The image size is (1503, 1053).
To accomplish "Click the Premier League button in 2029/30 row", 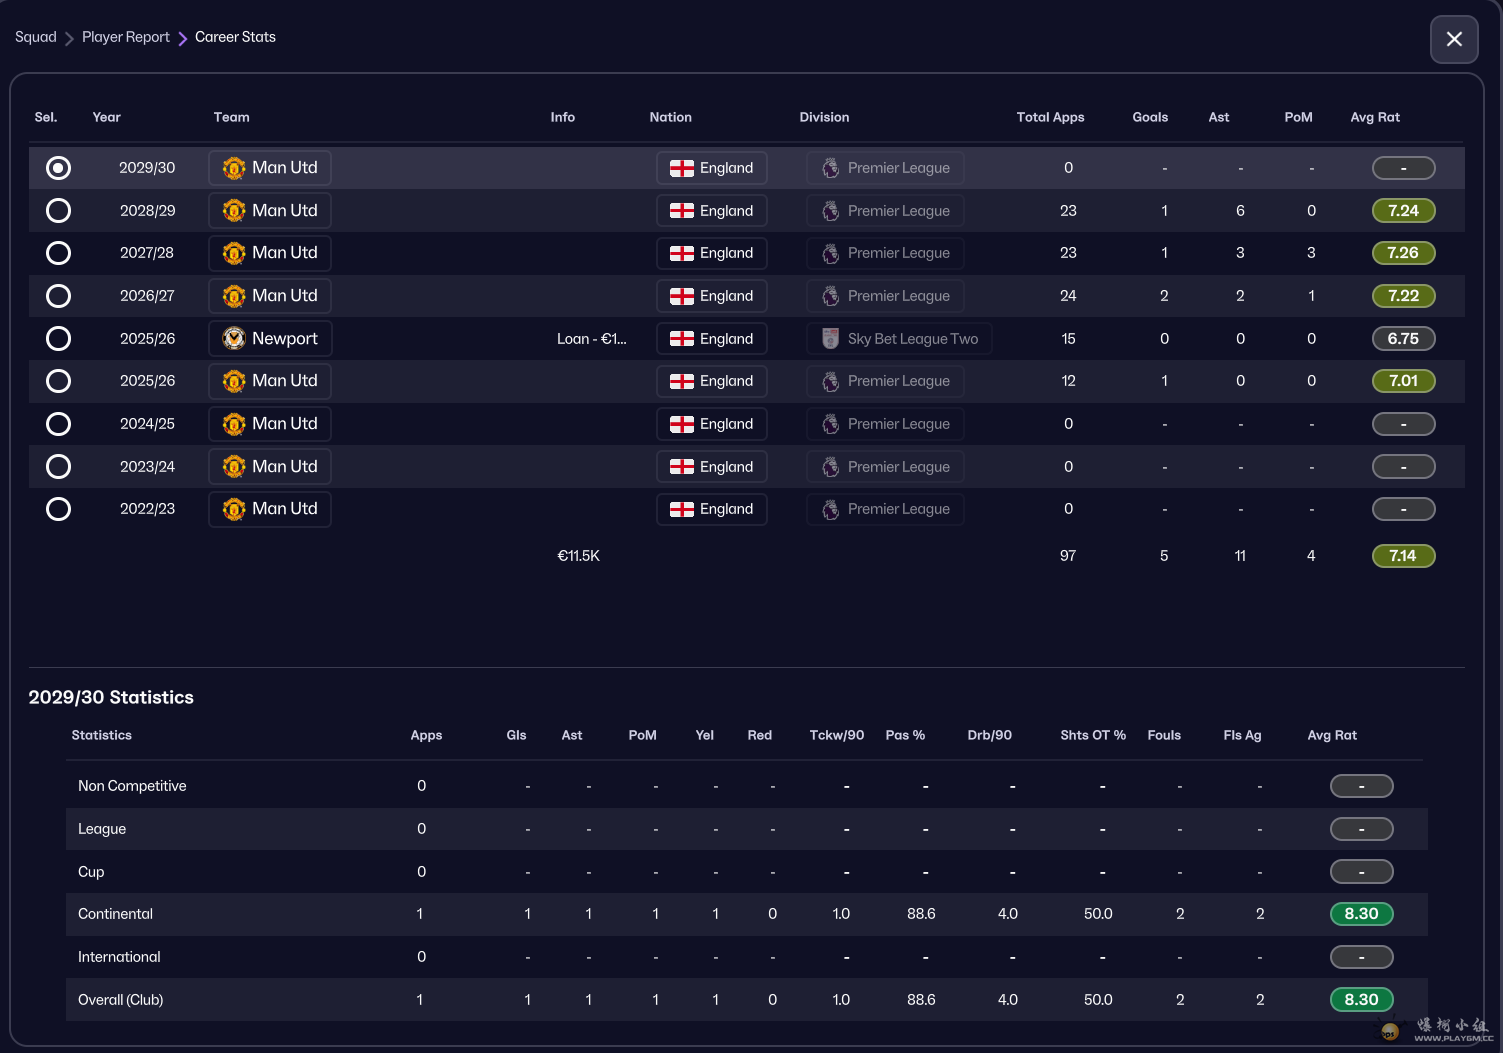I will 885,168.
